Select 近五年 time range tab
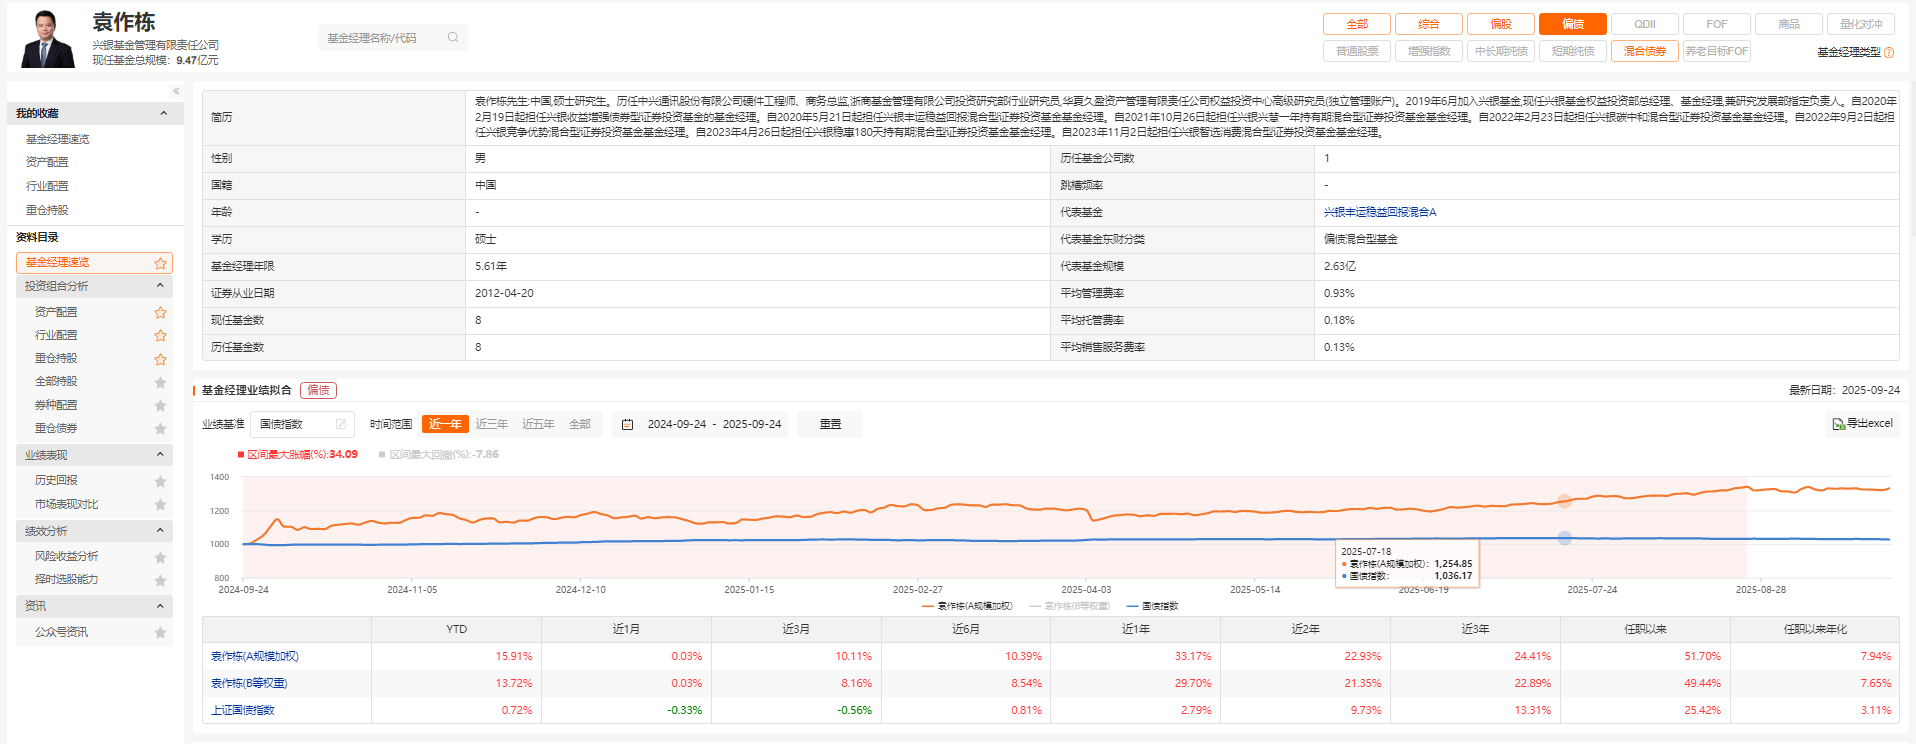This screenshot has height=744, width=1916. click(x=538, y=424)
